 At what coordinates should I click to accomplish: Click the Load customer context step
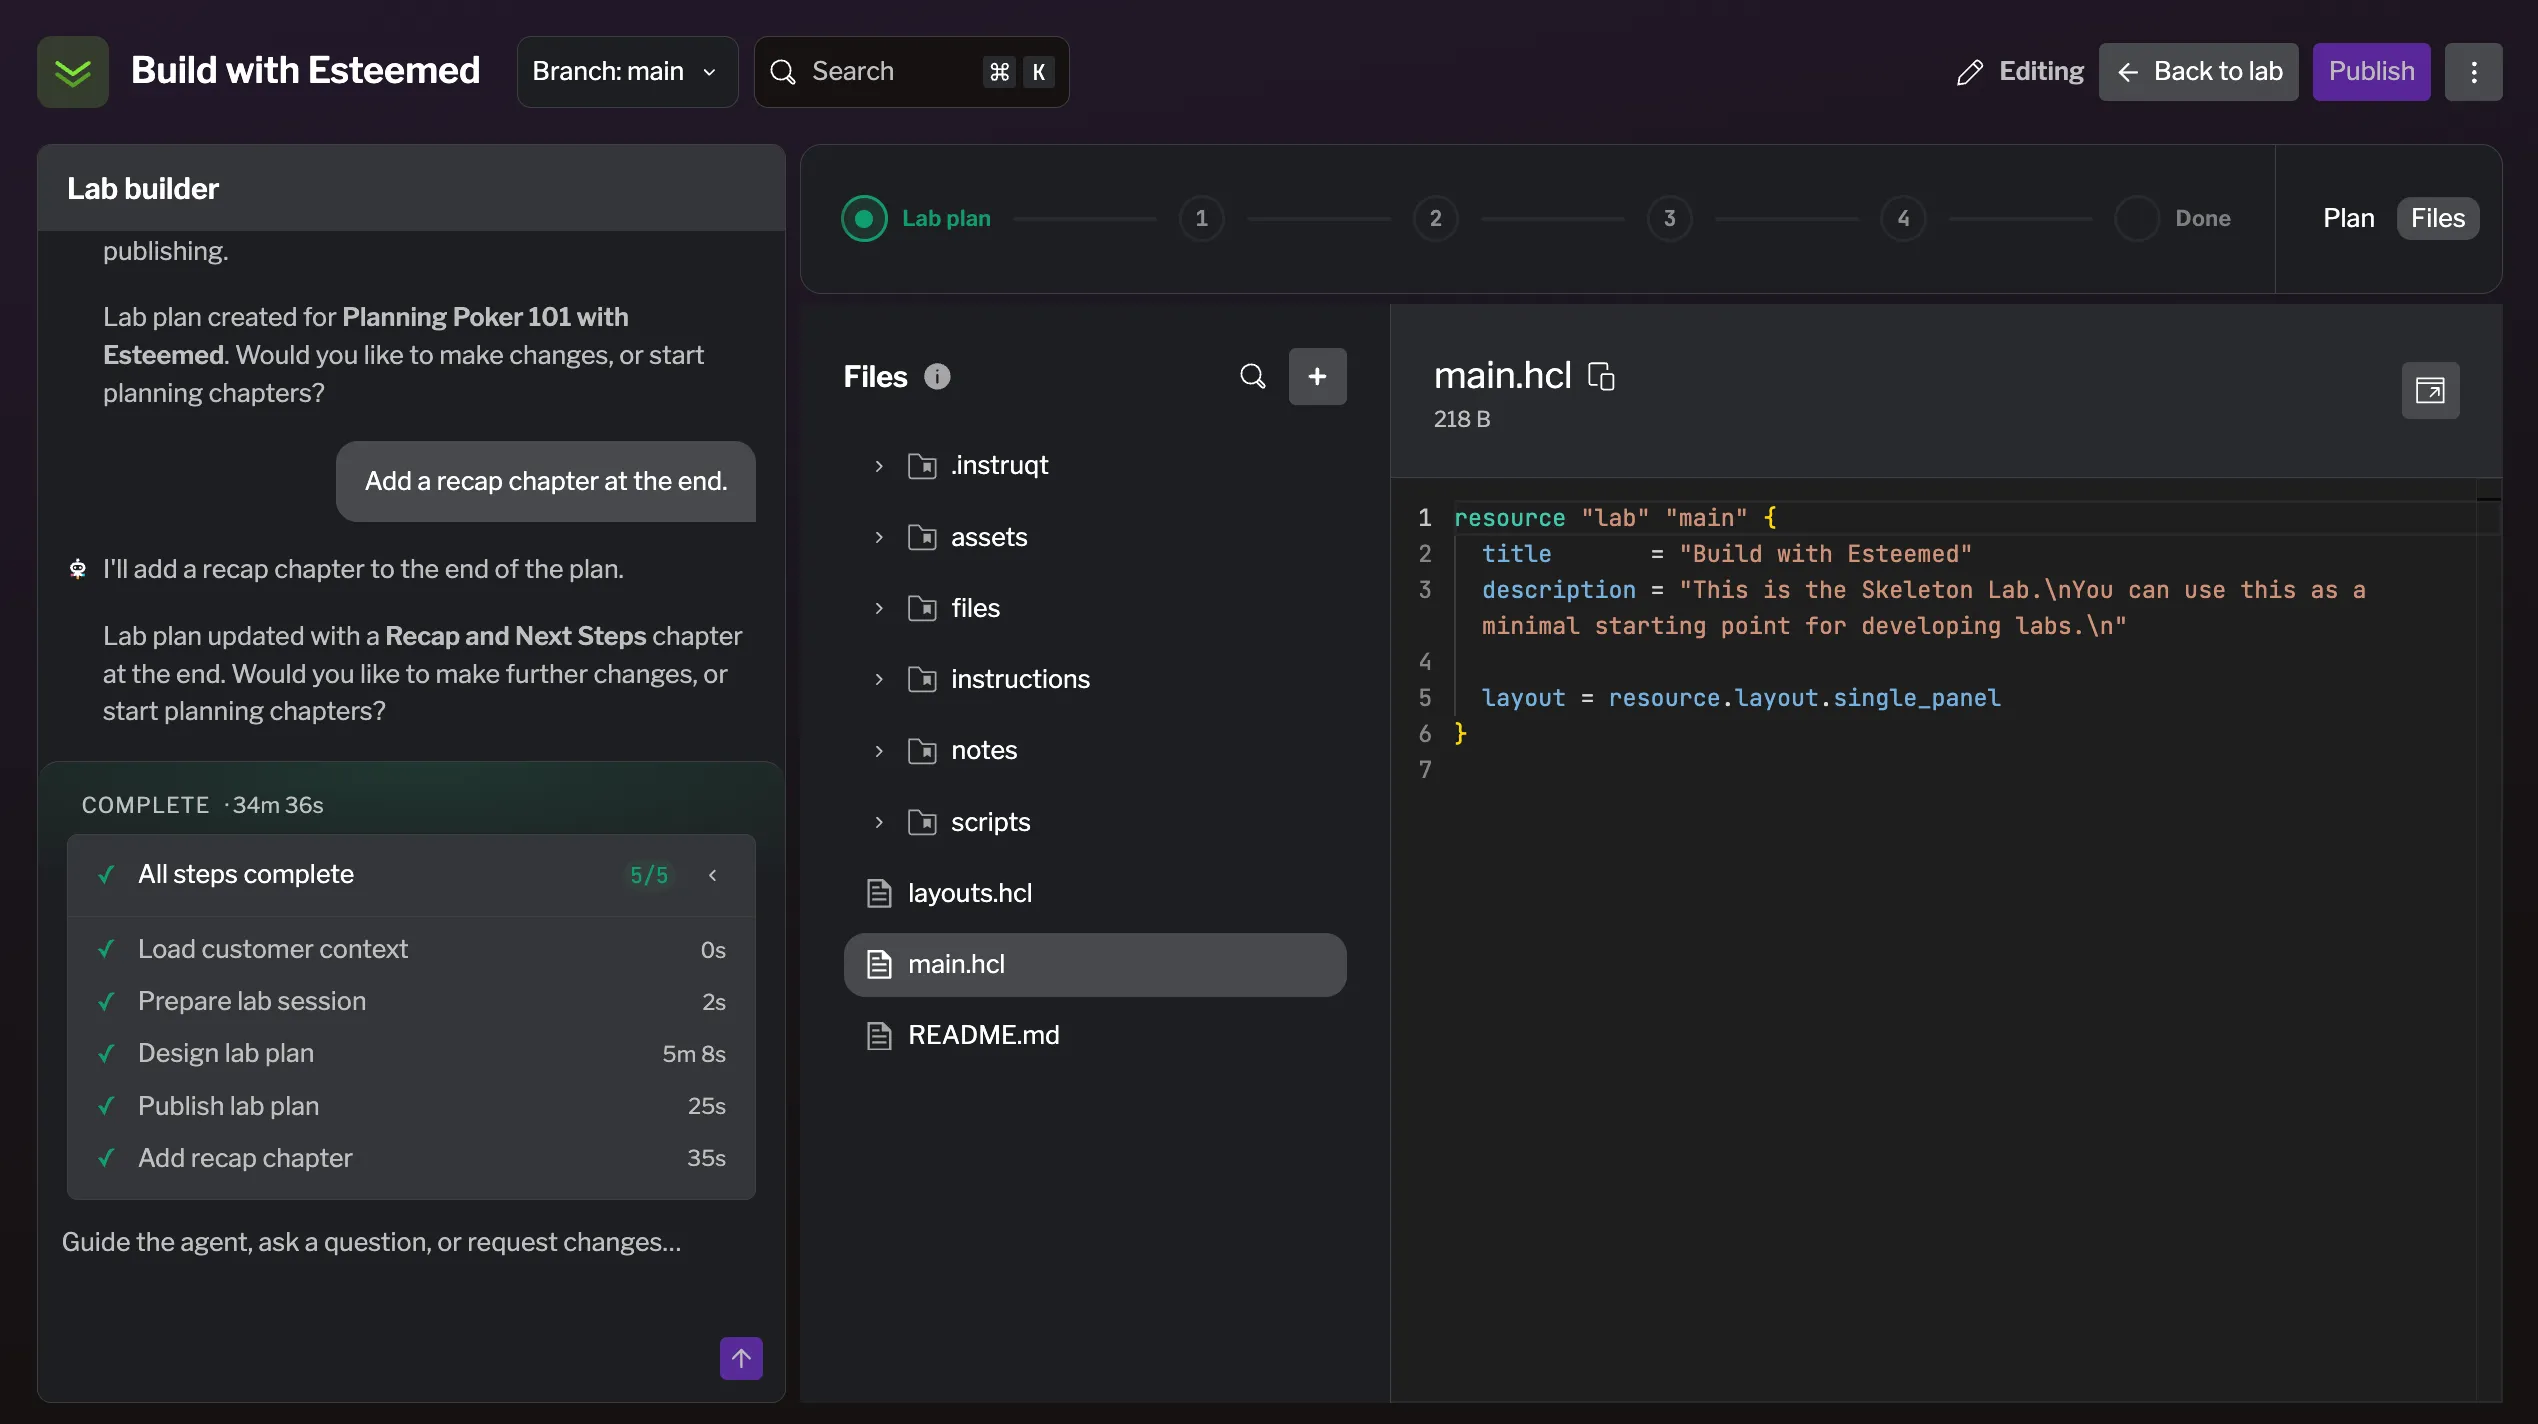click(x=411, y=949)
